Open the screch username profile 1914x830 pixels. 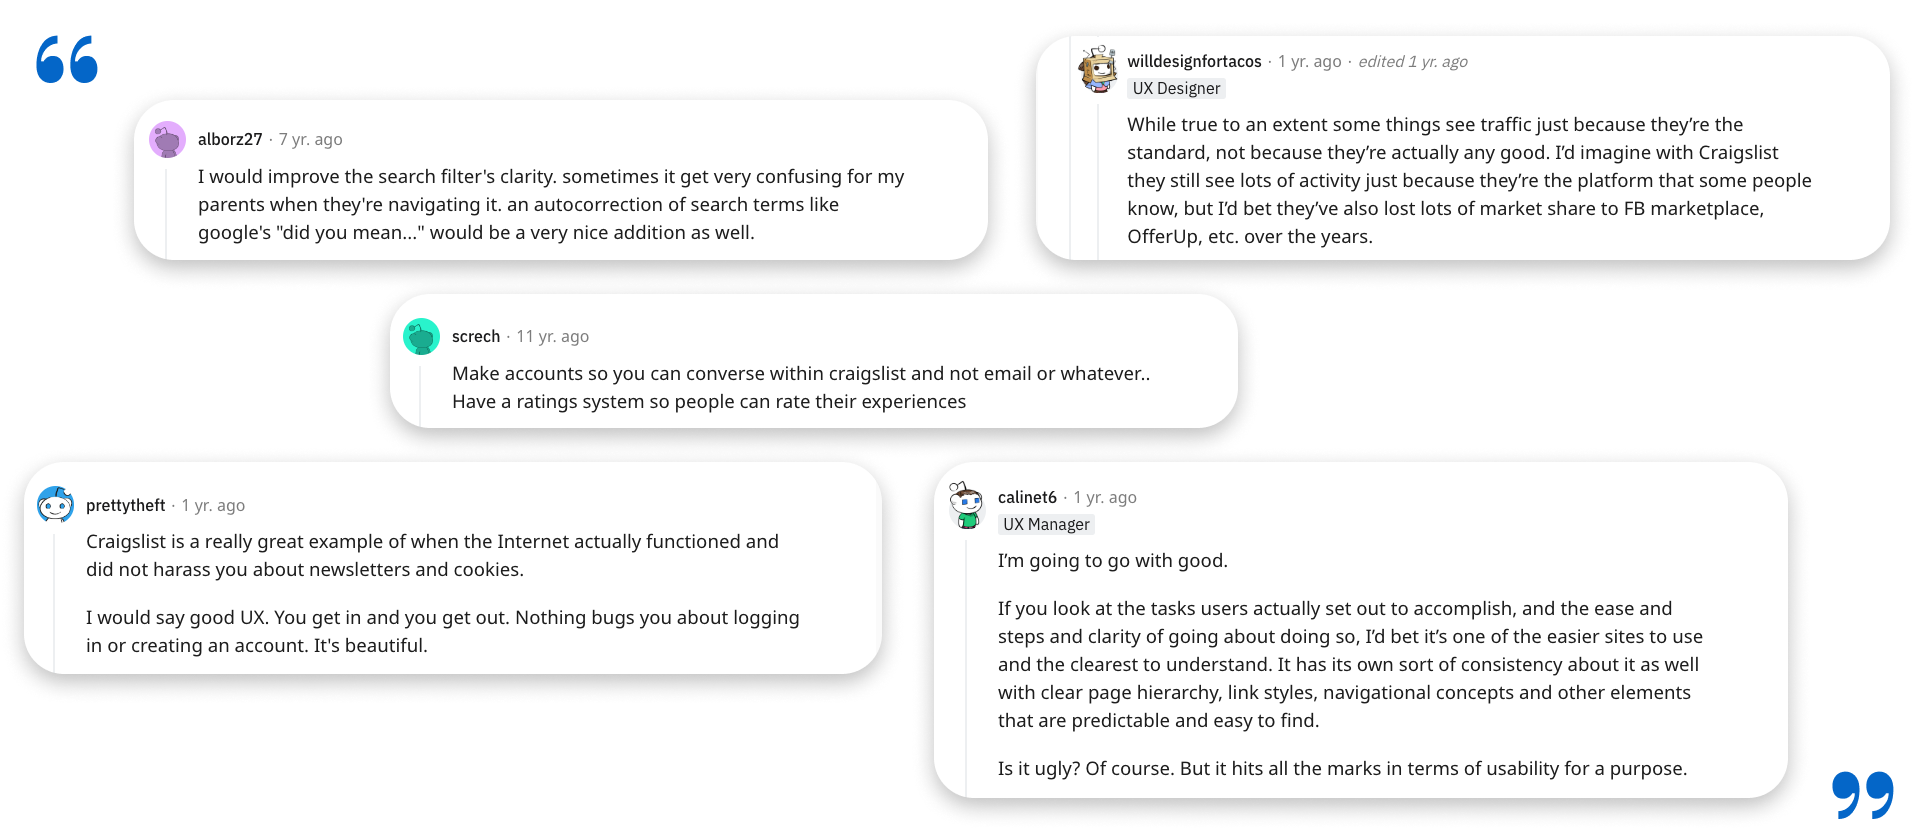click(x=476, y=336)
